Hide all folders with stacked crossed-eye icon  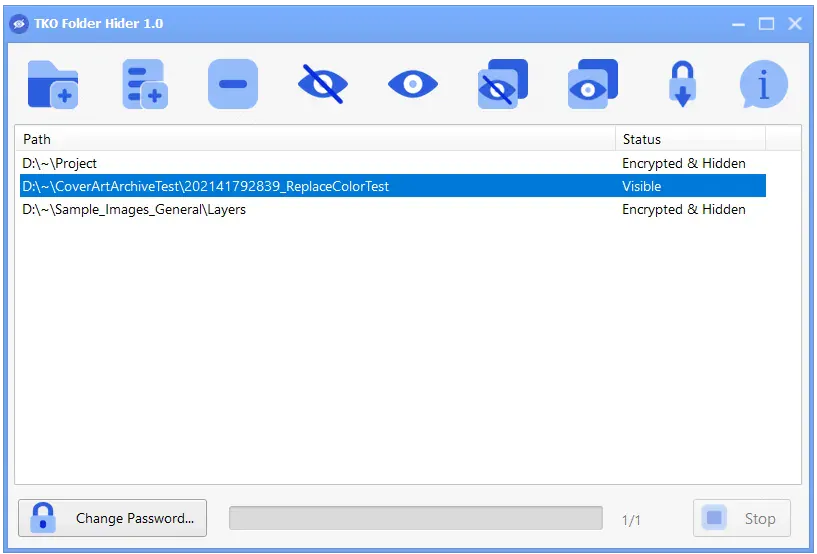pos(503,84)
